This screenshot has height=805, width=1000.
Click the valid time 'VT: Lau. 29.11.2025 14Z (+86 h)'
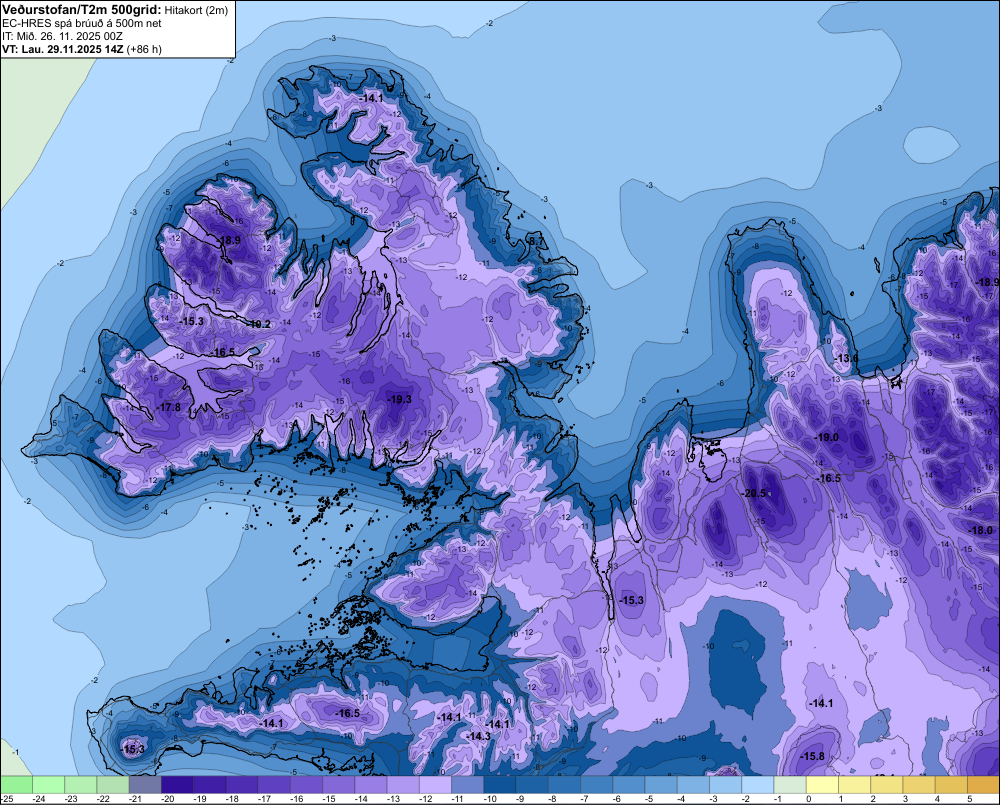click(82, 49)
